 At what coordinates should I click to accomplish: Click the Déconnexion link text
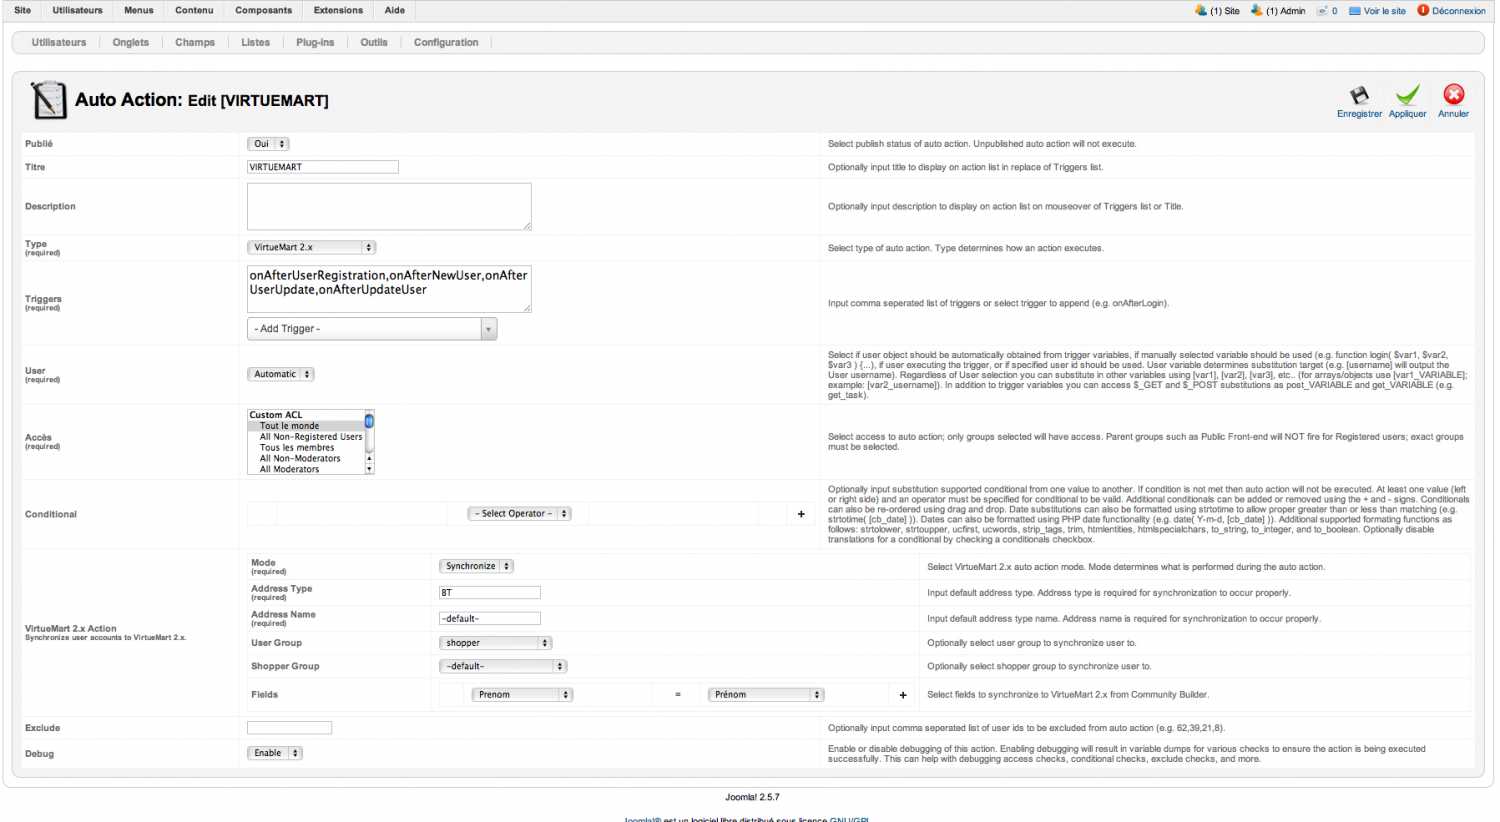pyautogui.click(x=1459, y=11)
